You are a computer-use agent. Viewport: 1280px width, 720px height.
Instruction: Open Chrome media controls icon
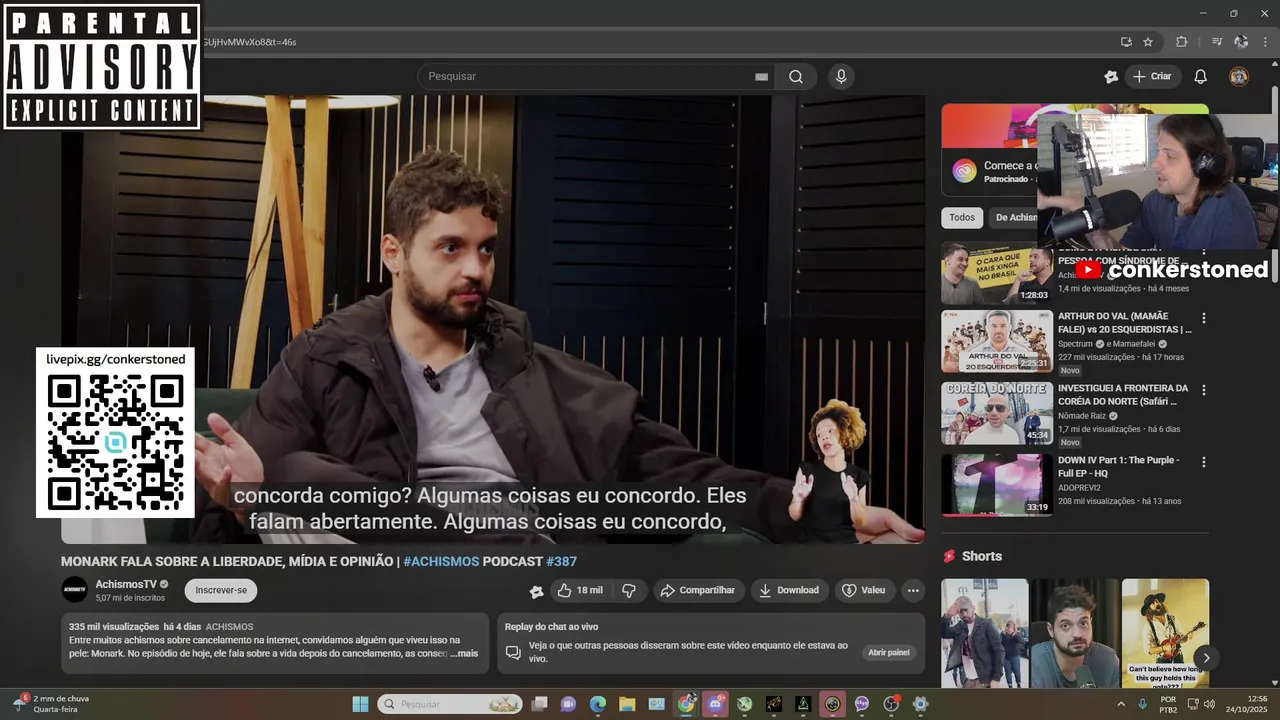[x=1217, y=42]
